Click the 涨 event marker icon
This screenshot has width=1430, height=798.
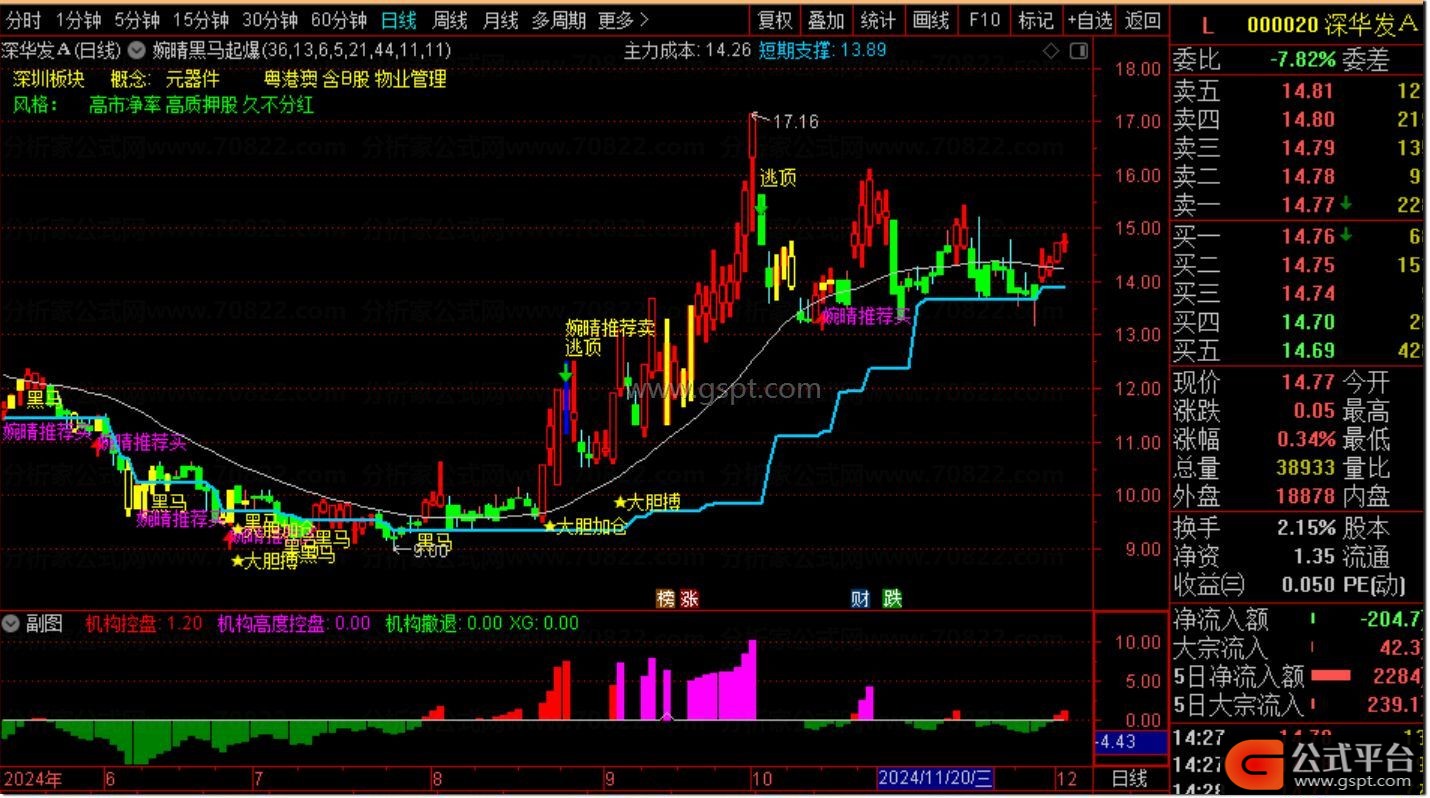coord(689,599)
